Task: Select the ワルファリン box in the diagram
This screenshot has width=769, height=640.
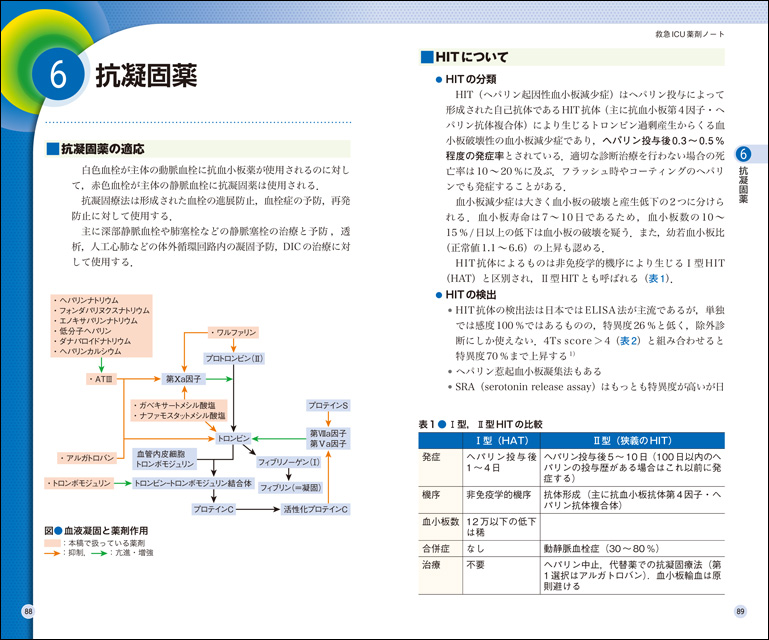Action: coord(233,331)
